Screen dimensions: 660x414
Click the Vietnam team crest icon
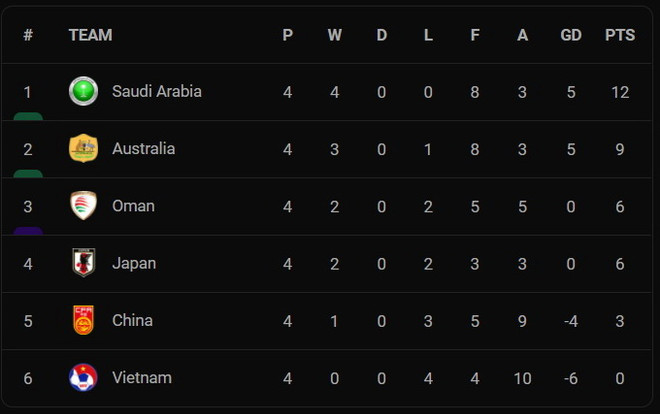tap(83, 377)
